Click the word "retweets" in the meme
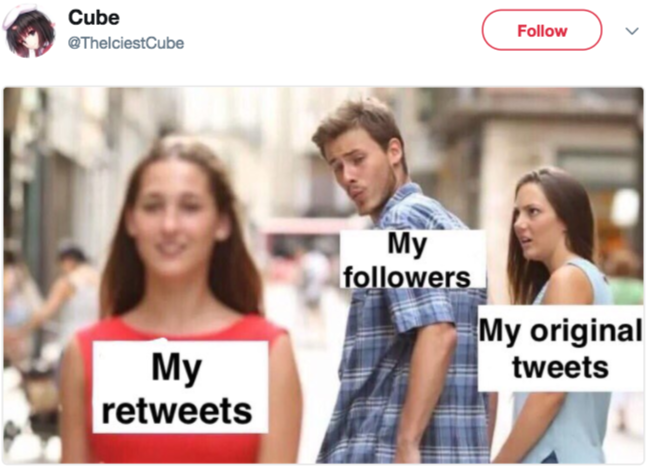Screen dimensions: 653x468 pos(177,411)
